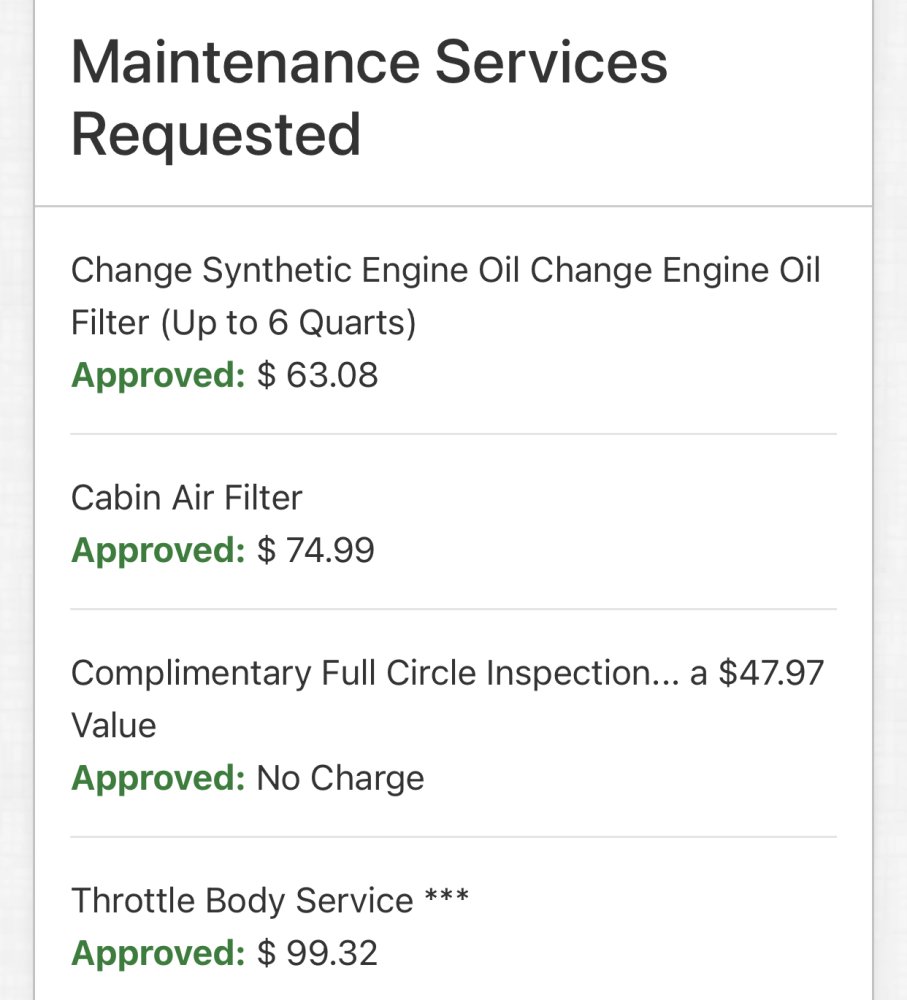Click the word Value under the inspection line
Image resolution: width=907 pixels, height=1000 pixels.
pos(114,725)
